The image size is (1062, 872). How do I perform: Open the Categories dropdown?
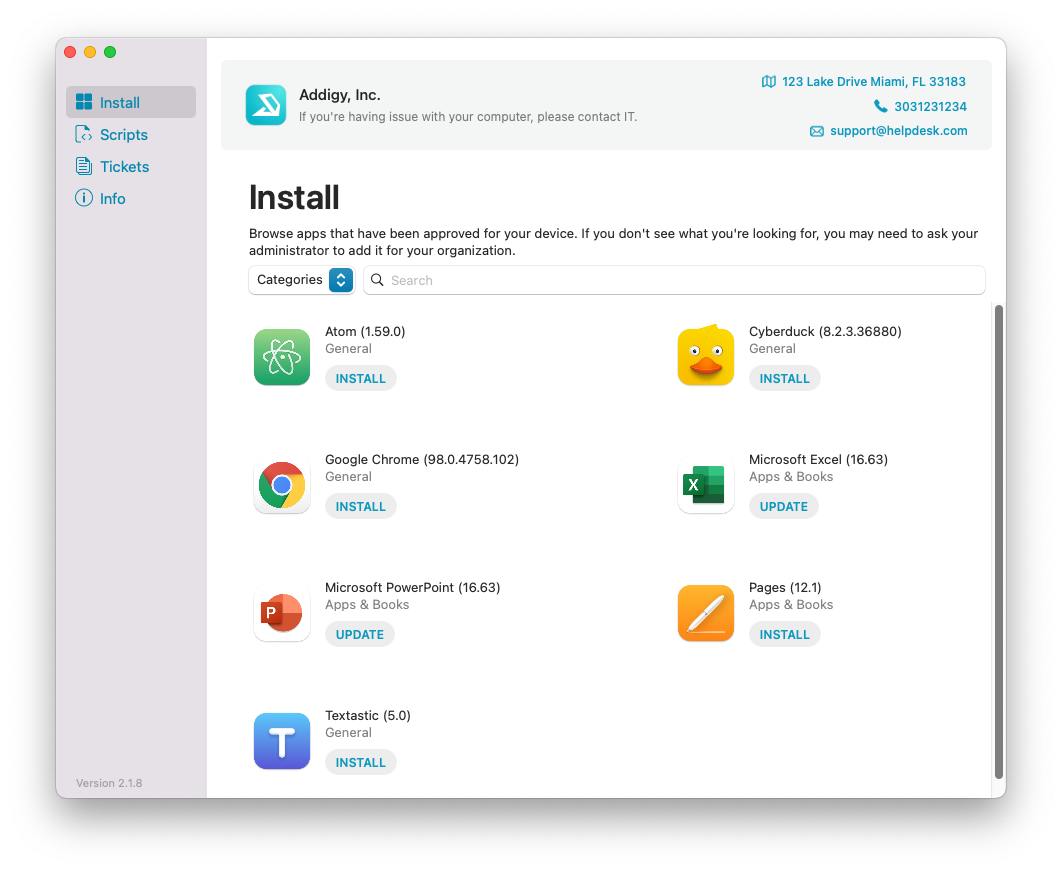pyautogui.click(x=301, y=280)
